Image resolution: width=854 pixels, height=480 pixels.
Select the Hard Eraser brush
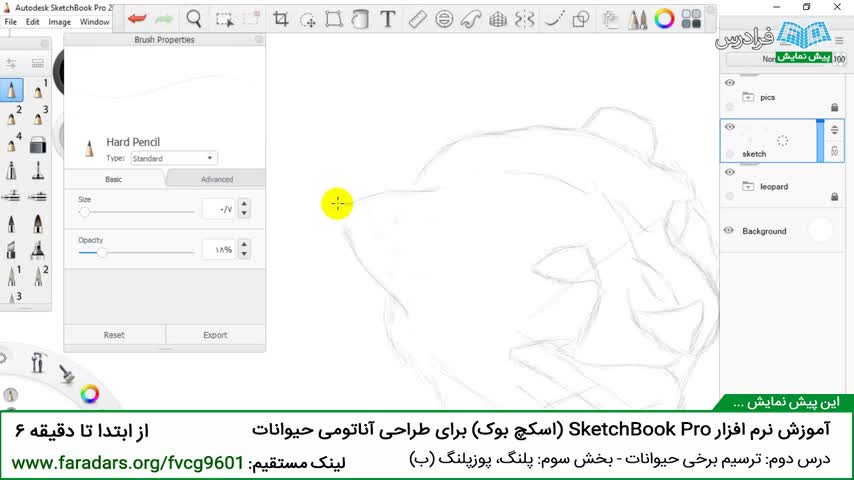tap(38, 145)
